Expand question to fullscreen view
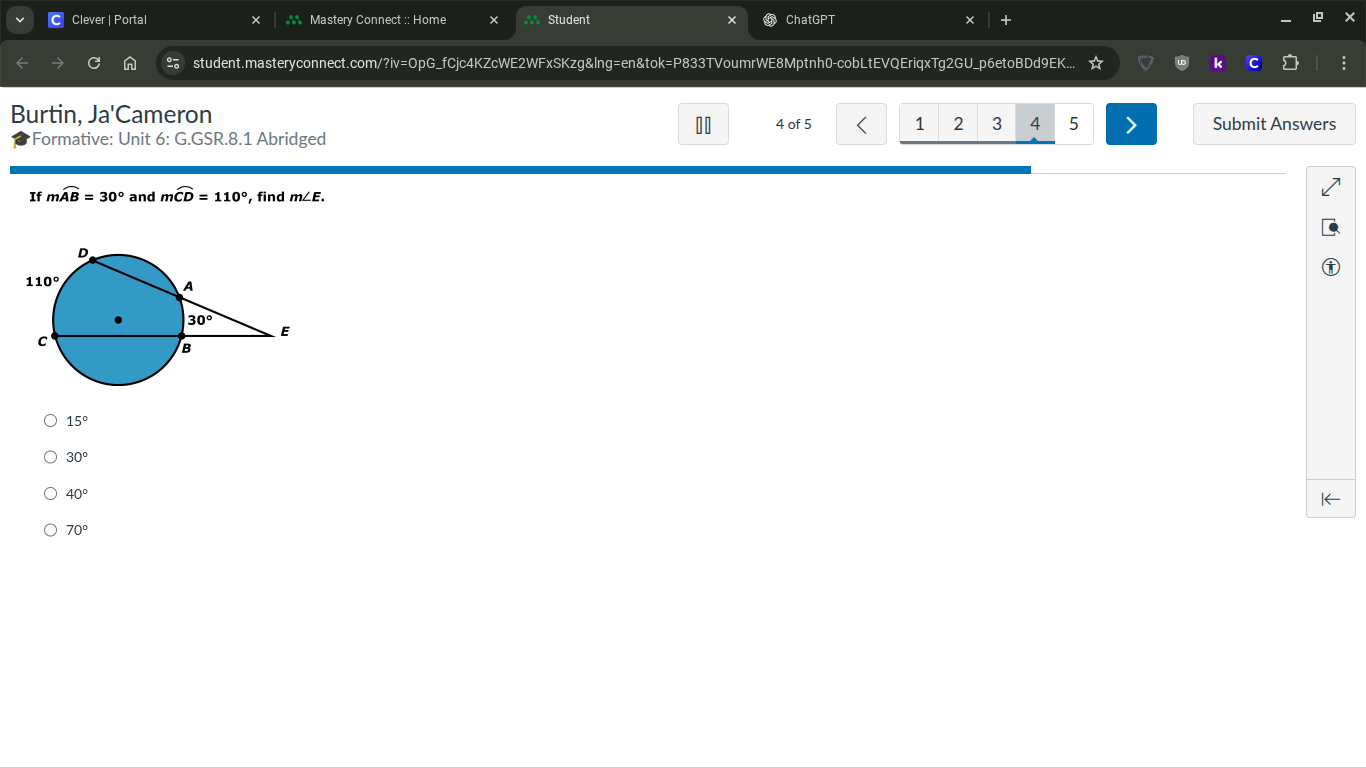The image size is (1366, 768). (x=1331, y=188)
